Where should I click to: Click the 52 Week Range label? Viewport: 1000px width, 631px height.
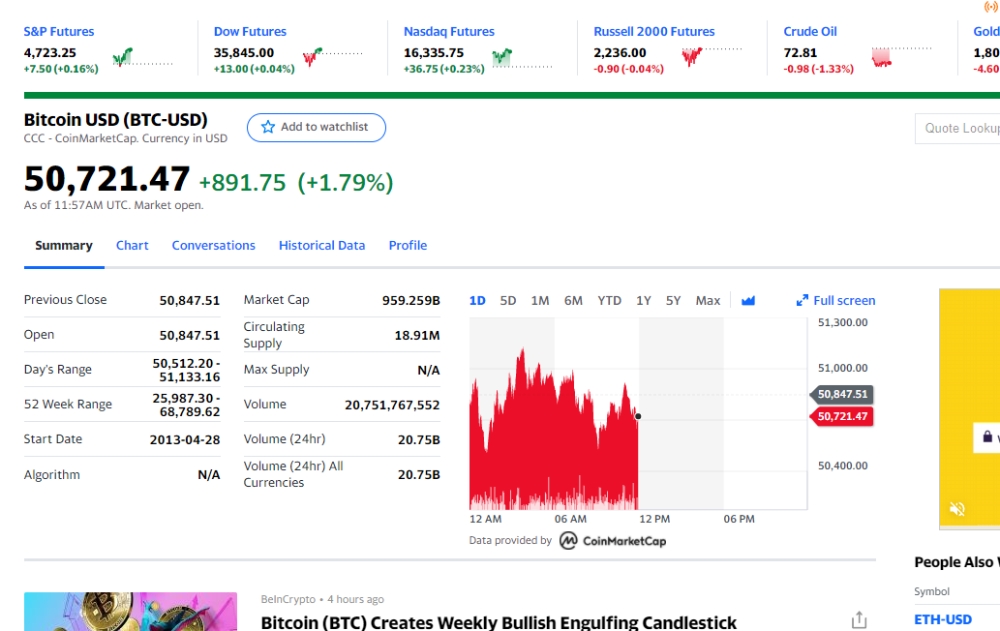tap(68, 405)
